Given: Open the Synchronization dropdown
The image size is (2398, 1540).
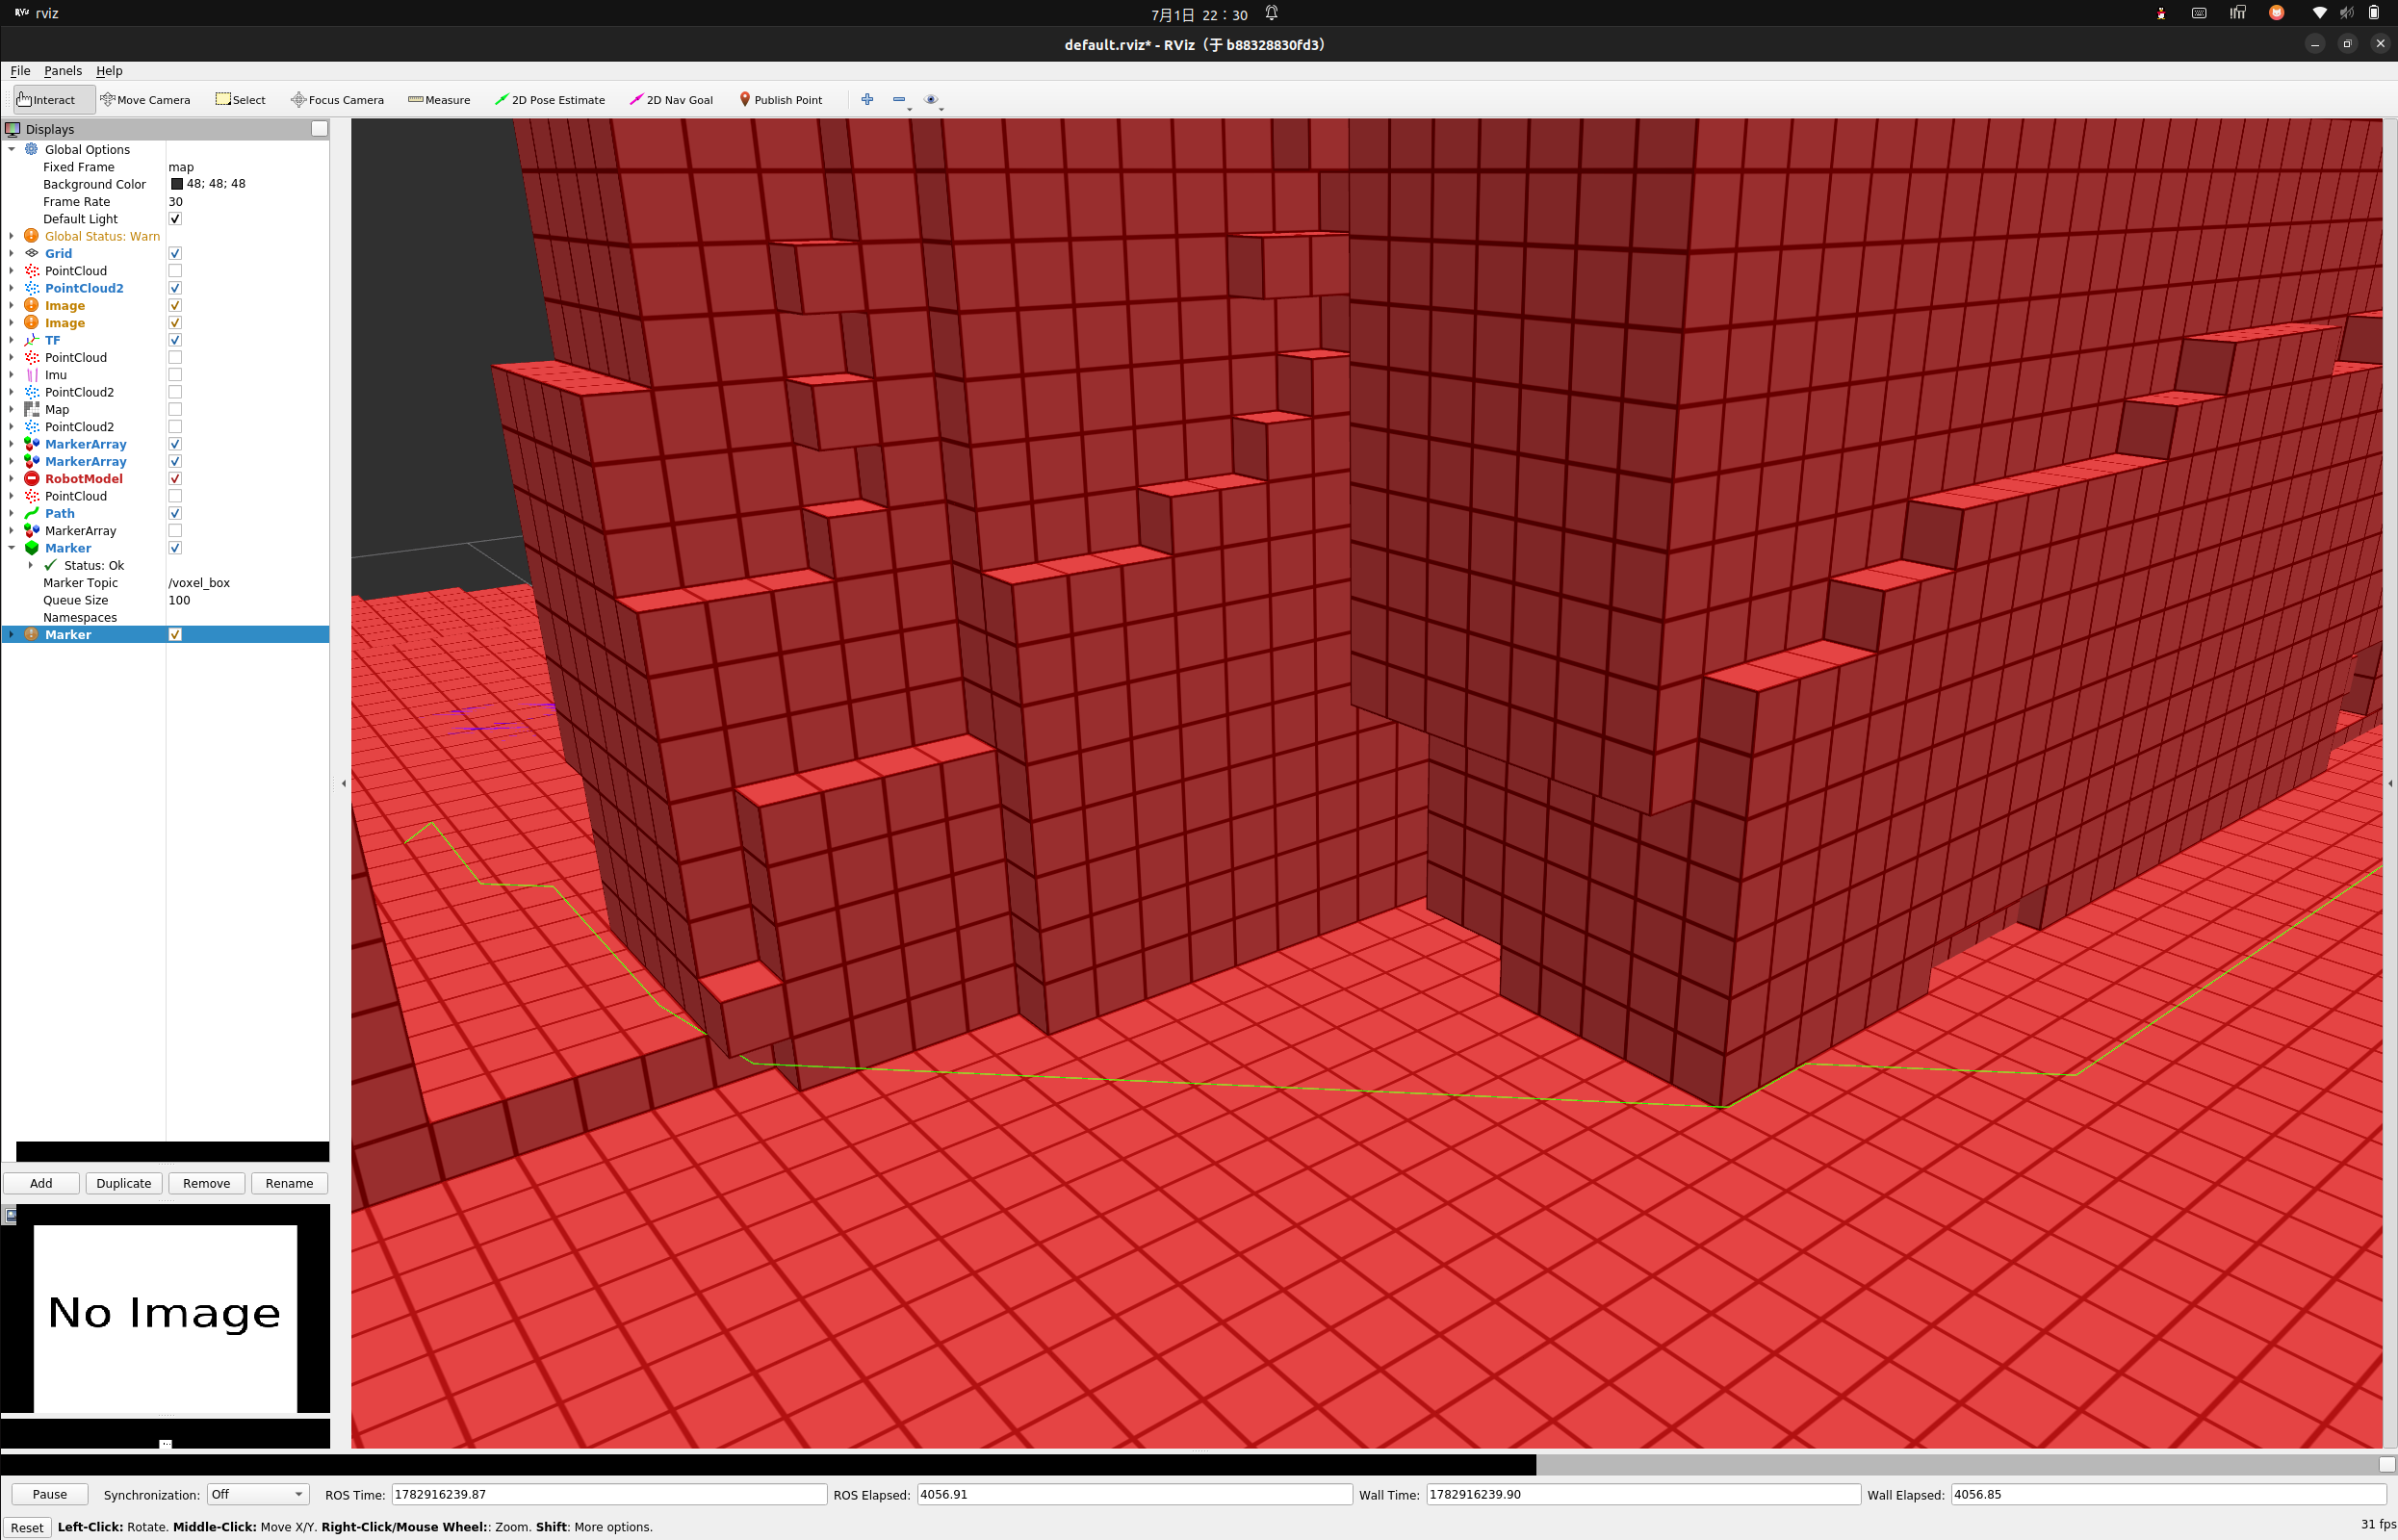Looking at the screenshot, I should [257, 1494].
